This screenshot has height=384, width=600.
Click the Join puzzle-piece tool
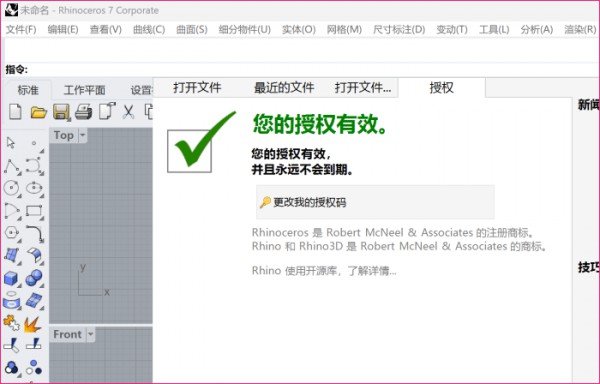pyautogui.click(x=11, y=323)
